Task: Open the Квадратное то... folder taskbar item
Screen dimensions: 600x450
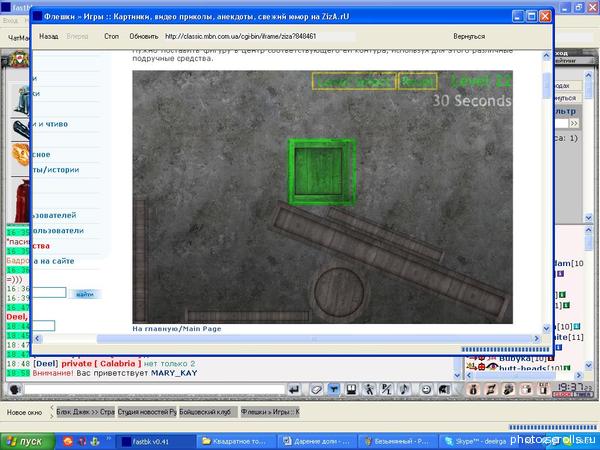Action: 236,442
